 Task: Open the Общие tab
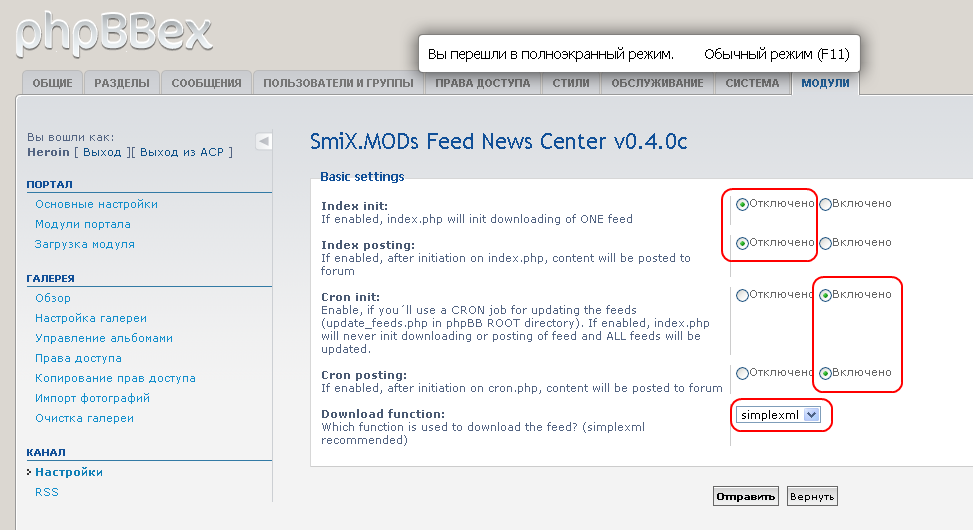pyautogui.click(x=52, y=83)
